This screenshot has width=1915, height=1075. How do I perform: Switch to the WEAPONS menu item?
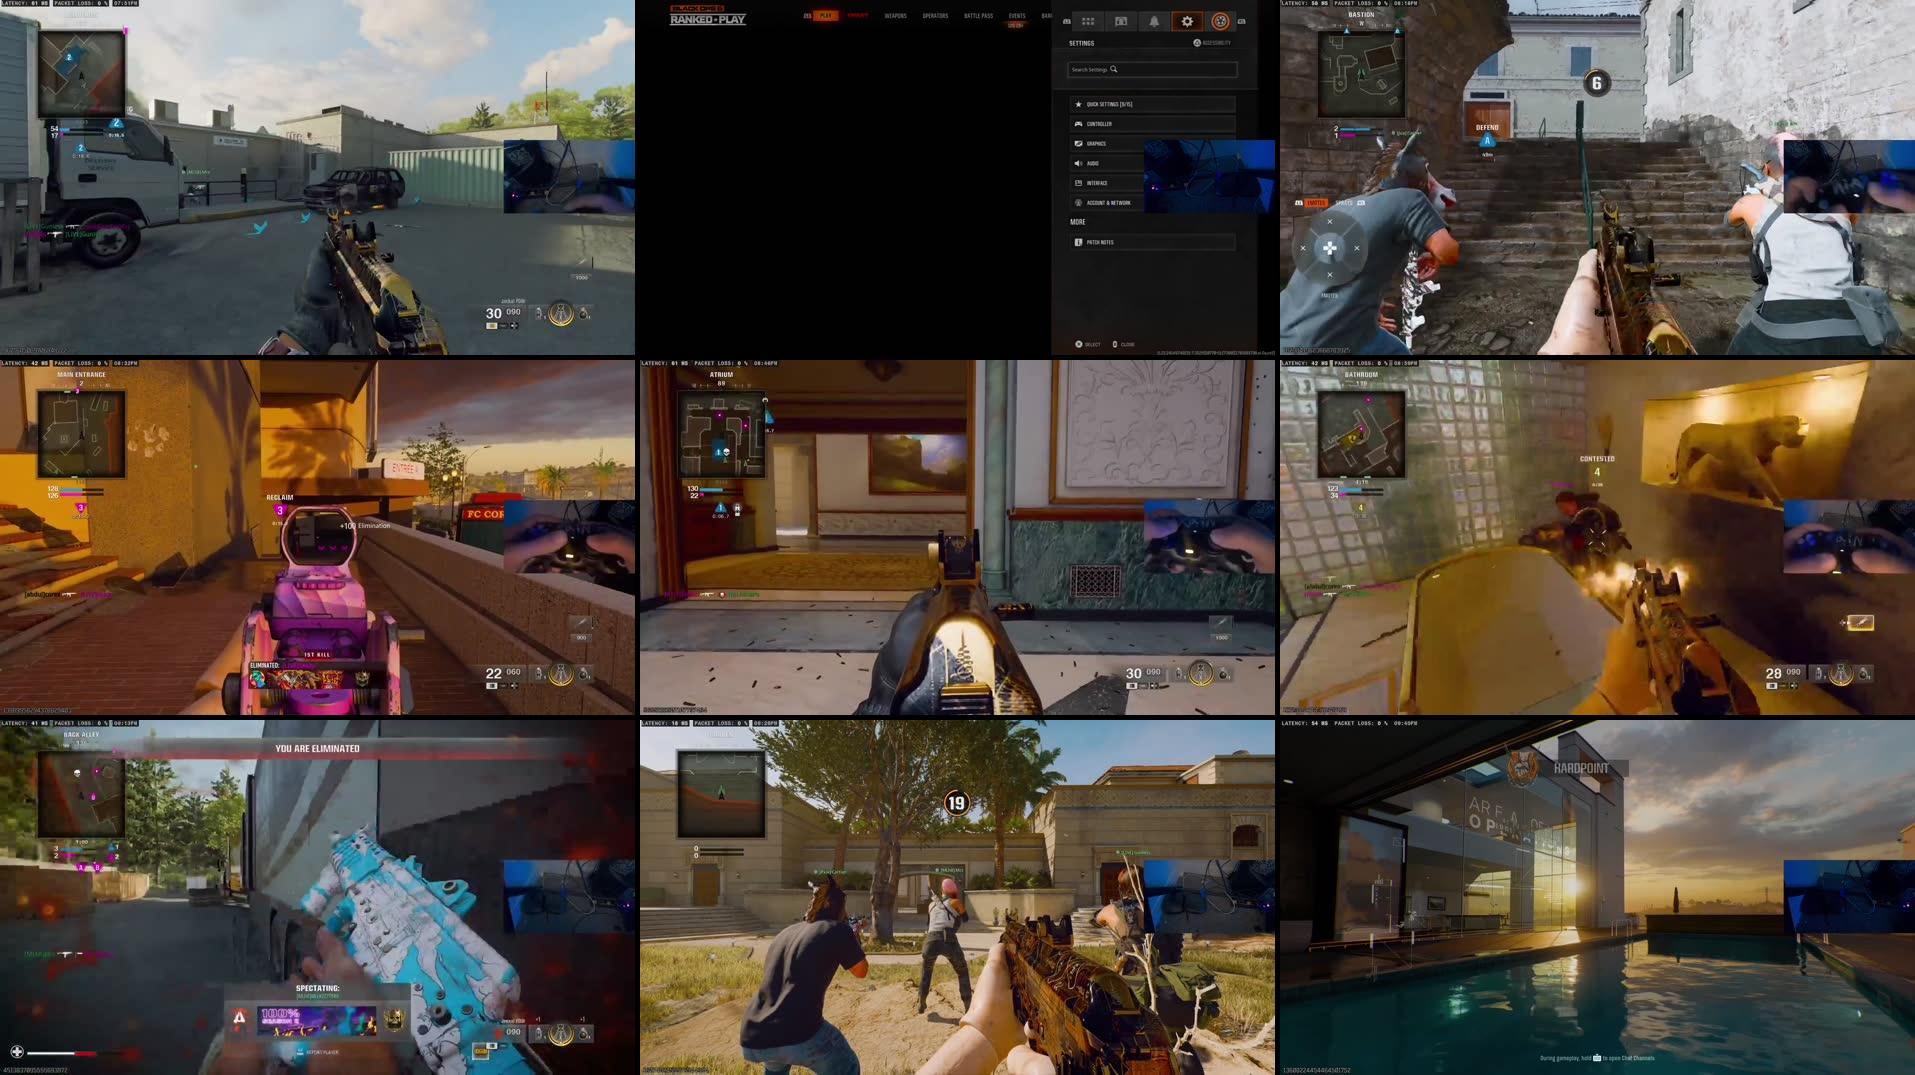pos(896,16)
